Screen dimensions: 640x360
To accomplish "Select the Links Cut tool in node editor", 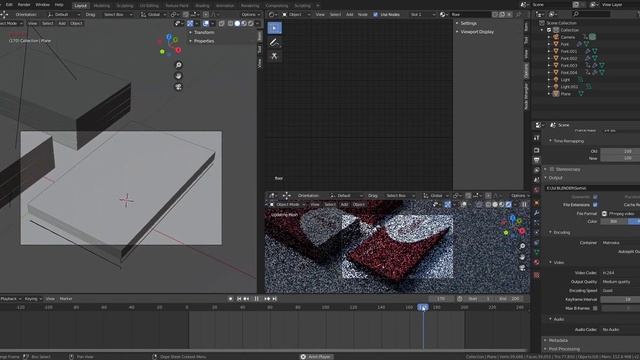I will 274,56.
